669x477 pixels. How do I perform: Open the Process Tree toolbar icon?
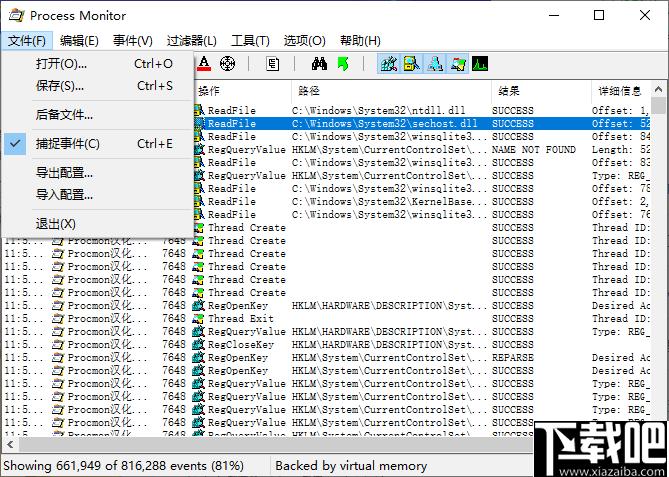pos(273,64)
